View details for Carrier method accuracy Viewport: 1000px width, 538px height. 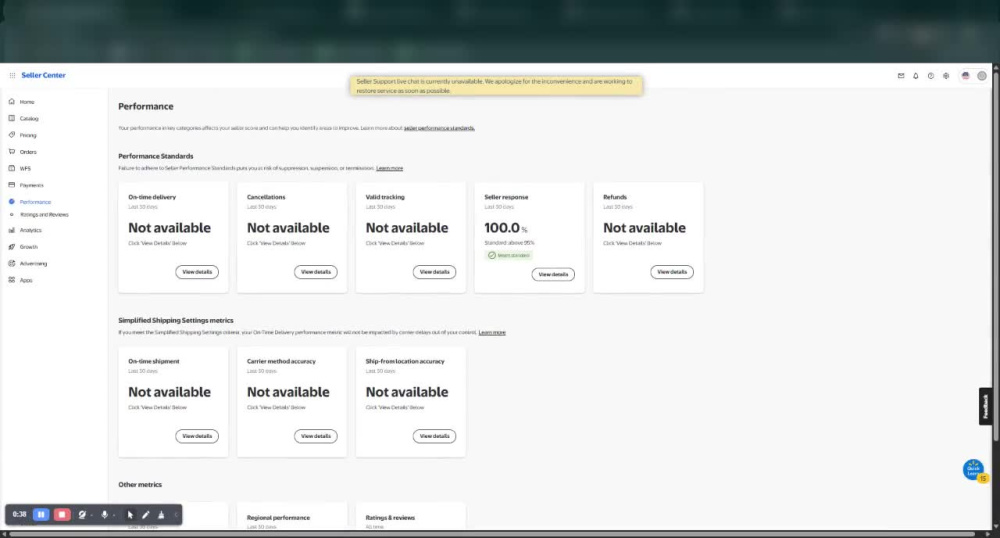coord(316,437)
